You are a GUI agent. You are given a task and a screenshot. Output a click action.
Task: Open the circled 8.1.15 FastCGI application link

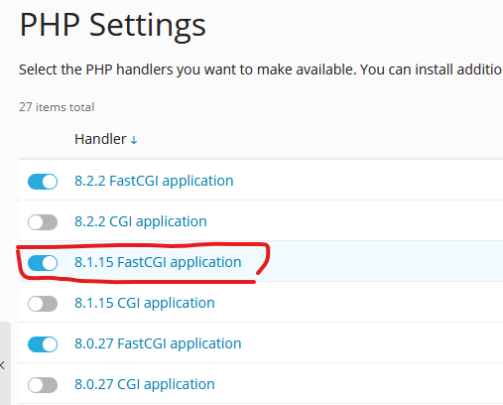click(158, 262)
